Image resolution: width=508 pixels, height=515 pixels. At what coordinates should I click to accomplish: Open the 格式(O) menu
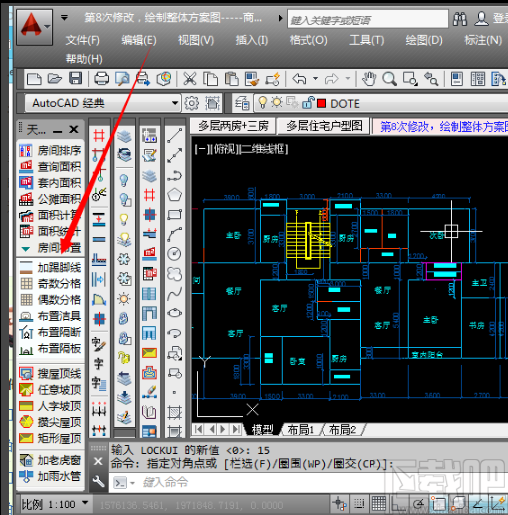point(308,41)
